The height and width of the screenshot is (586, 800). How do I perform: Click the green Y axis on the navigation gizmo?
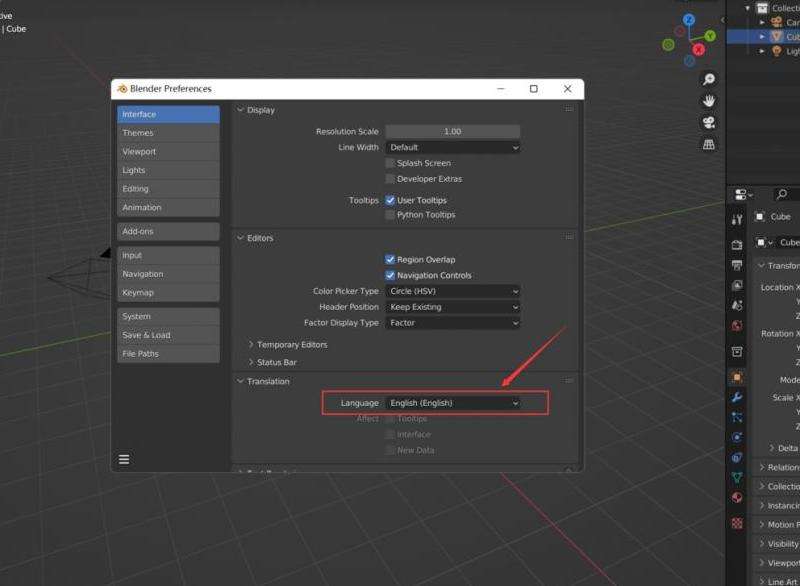(710, 36)
